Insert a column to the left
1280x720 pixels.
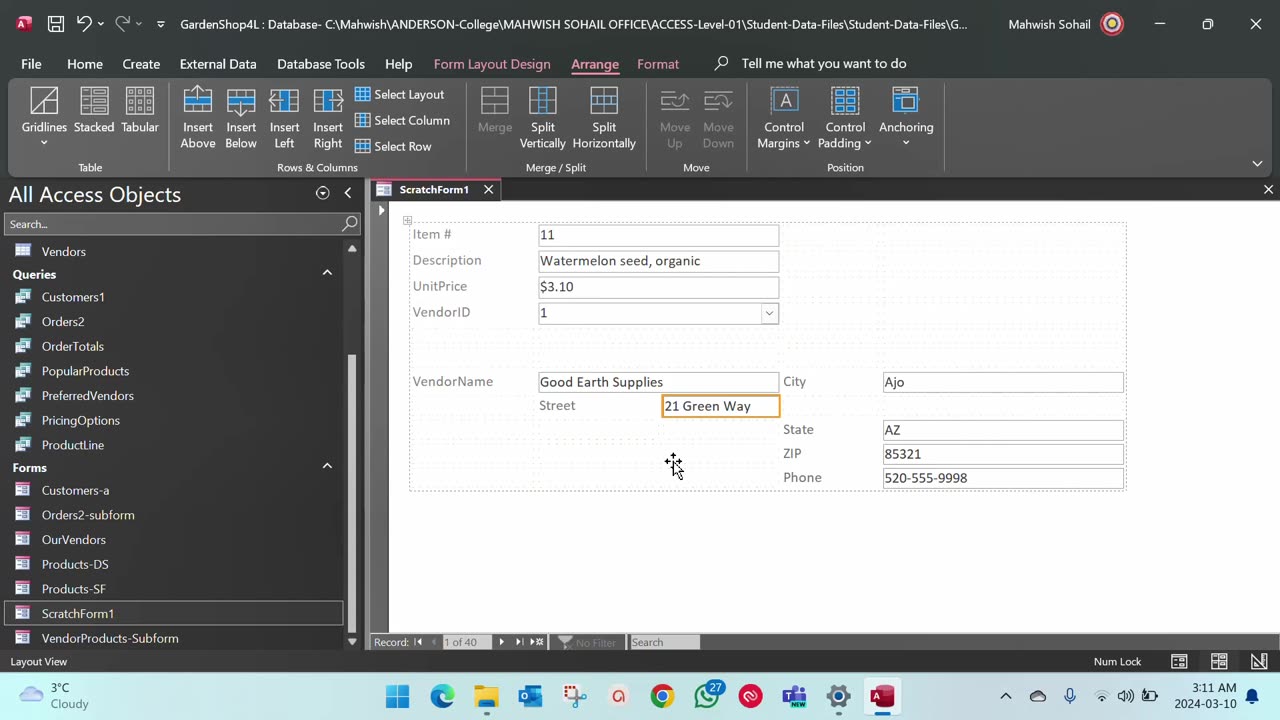click(x=284, y=118)
